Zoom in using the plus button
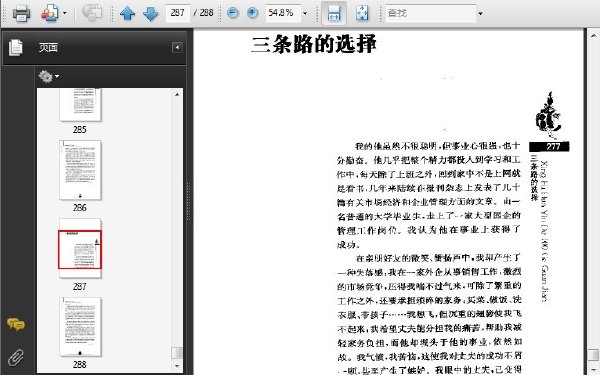600x375 pixels. [x=252, y=13]
